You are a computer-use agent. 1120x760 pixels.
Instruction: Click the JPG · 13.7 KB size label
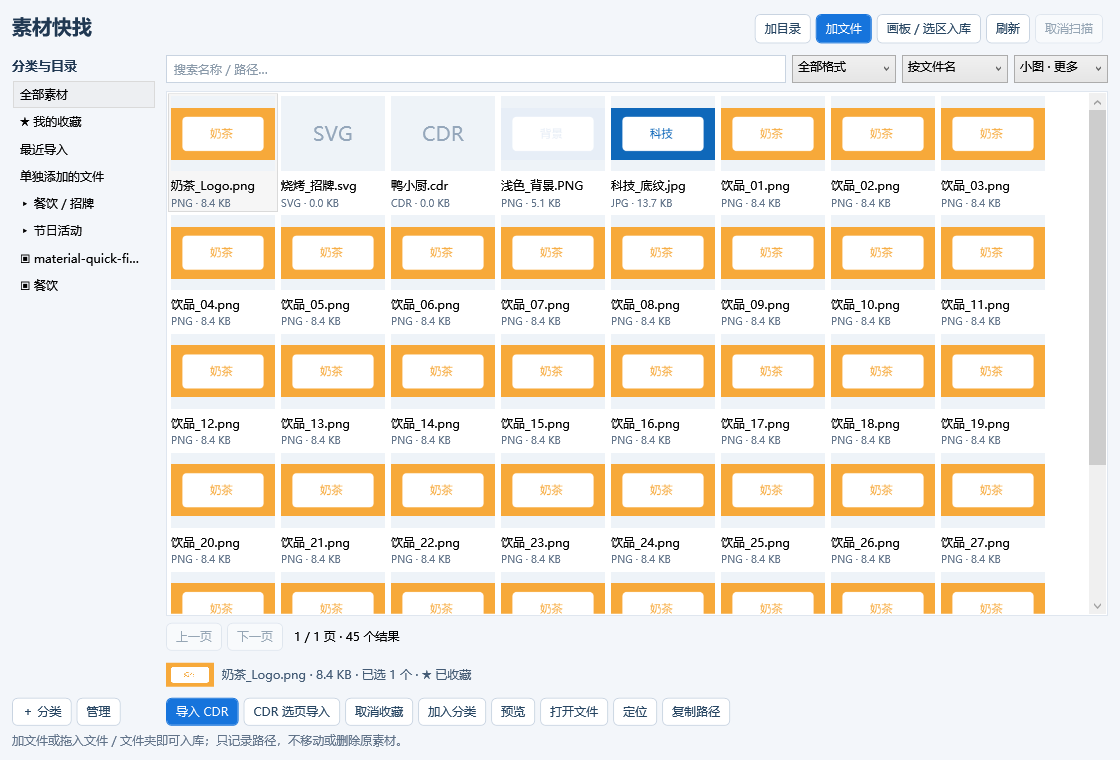pos(641,203)
